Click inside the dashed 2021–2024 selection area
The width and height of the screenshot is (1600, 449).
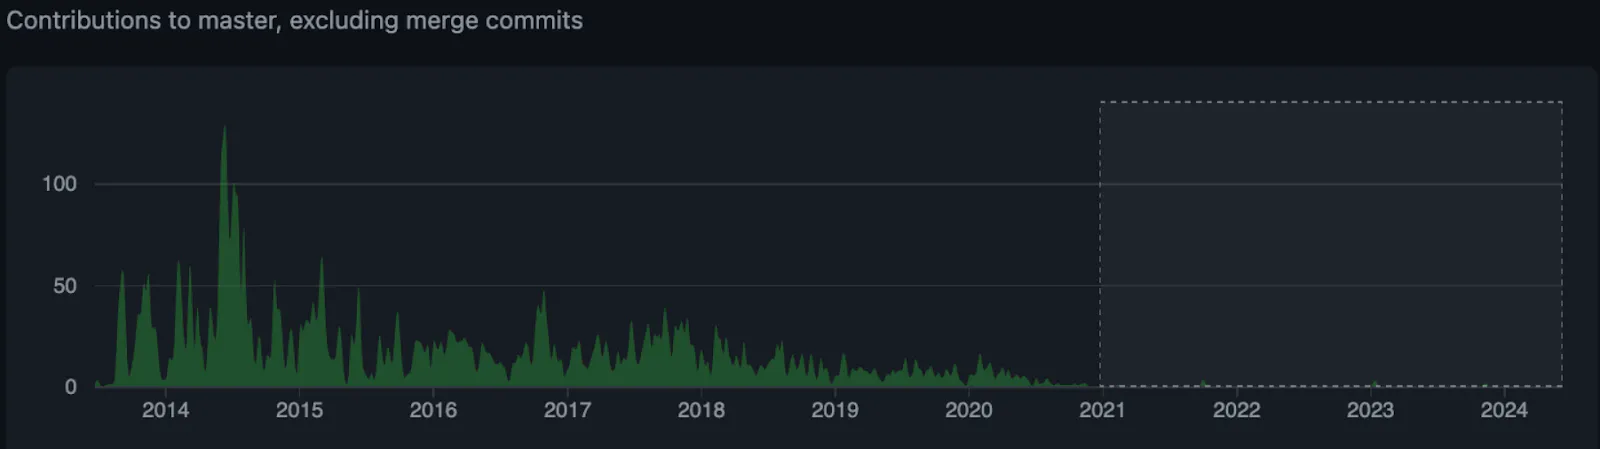(1331, 244)
